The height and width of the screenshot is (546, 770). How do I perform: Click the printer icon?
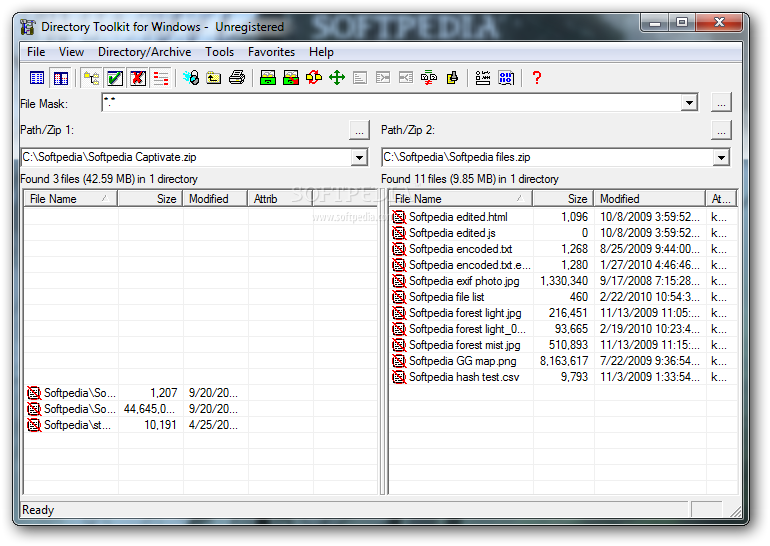point(237,78)
